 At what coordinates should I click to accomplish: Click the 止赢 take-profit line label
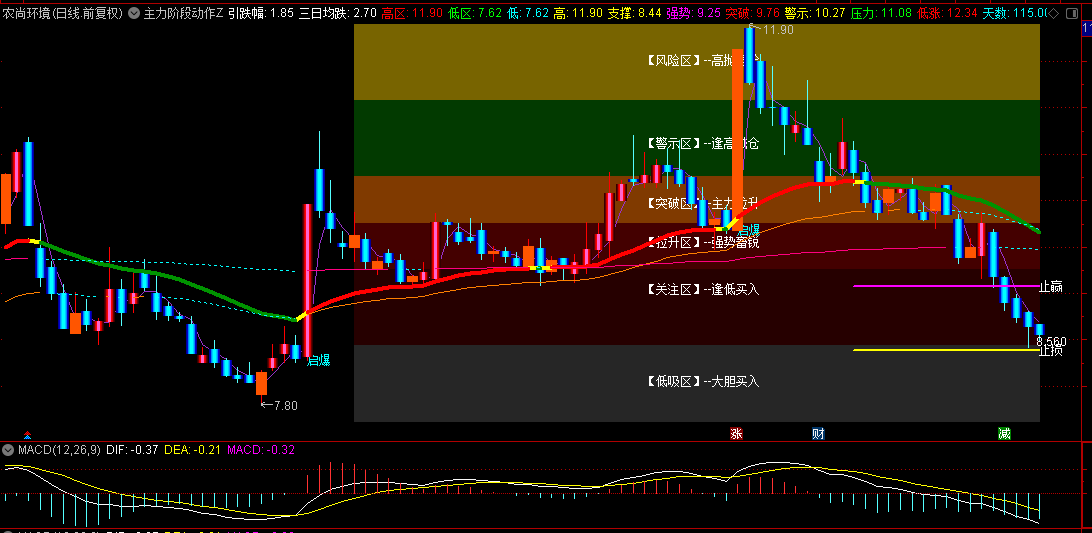tap(1051, 287)
